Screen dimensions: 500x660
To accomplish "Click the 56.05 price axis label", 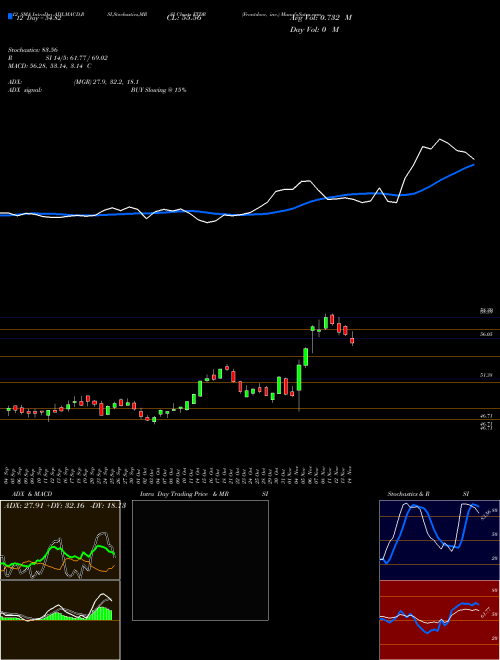I will [x=486, y=334].
